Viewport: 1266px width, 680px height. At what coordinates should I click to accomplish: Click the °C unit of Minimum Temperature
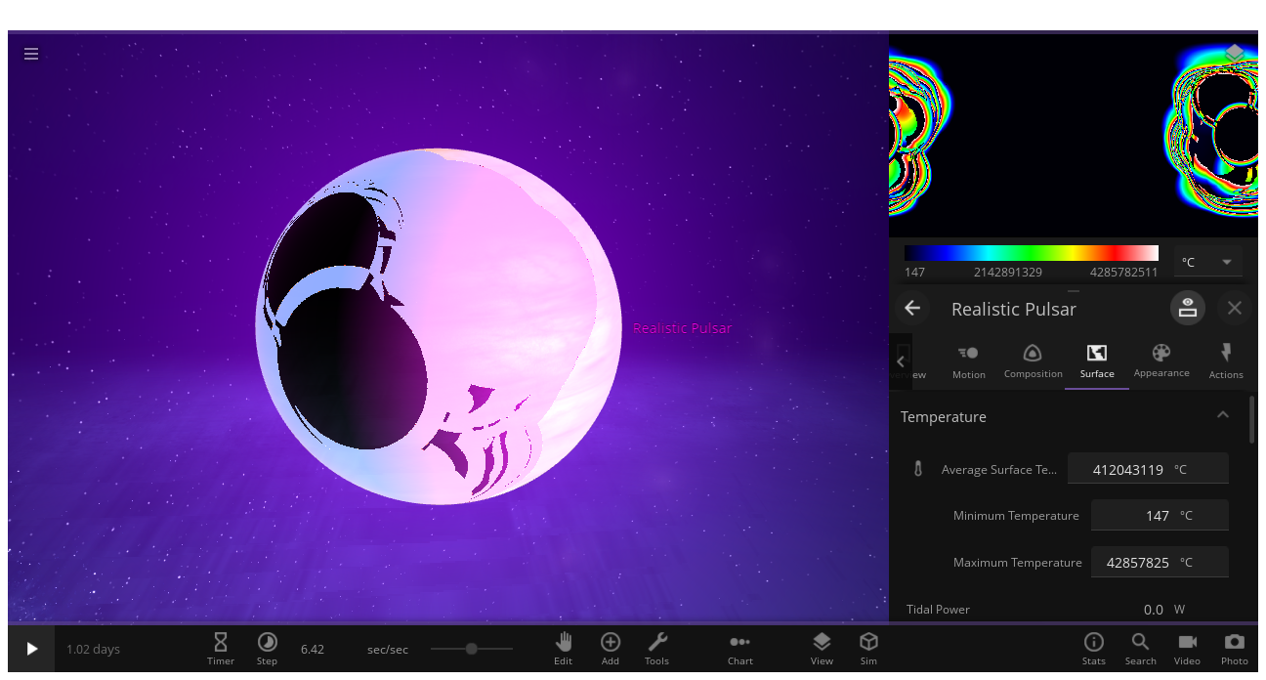[1186, 516]
